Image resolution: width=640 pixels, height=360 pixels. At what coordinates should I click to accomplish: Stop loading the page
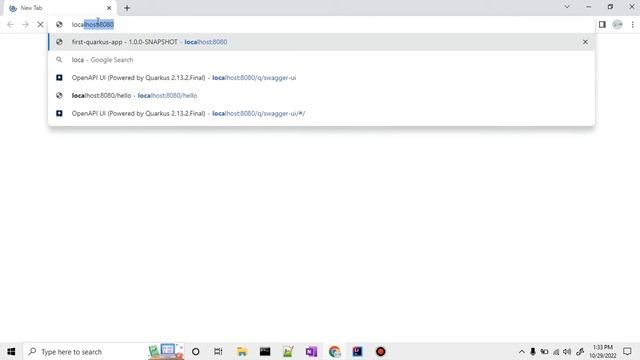pyautogui.click(x=40, y=24)
